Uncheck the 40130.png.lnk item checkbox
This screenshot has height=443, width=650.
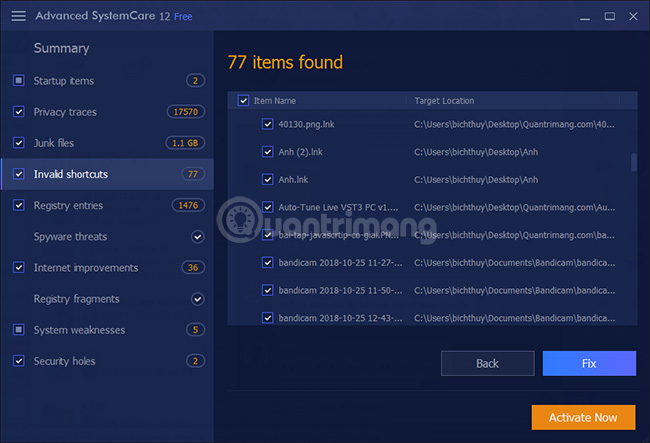tap(268, 124)
